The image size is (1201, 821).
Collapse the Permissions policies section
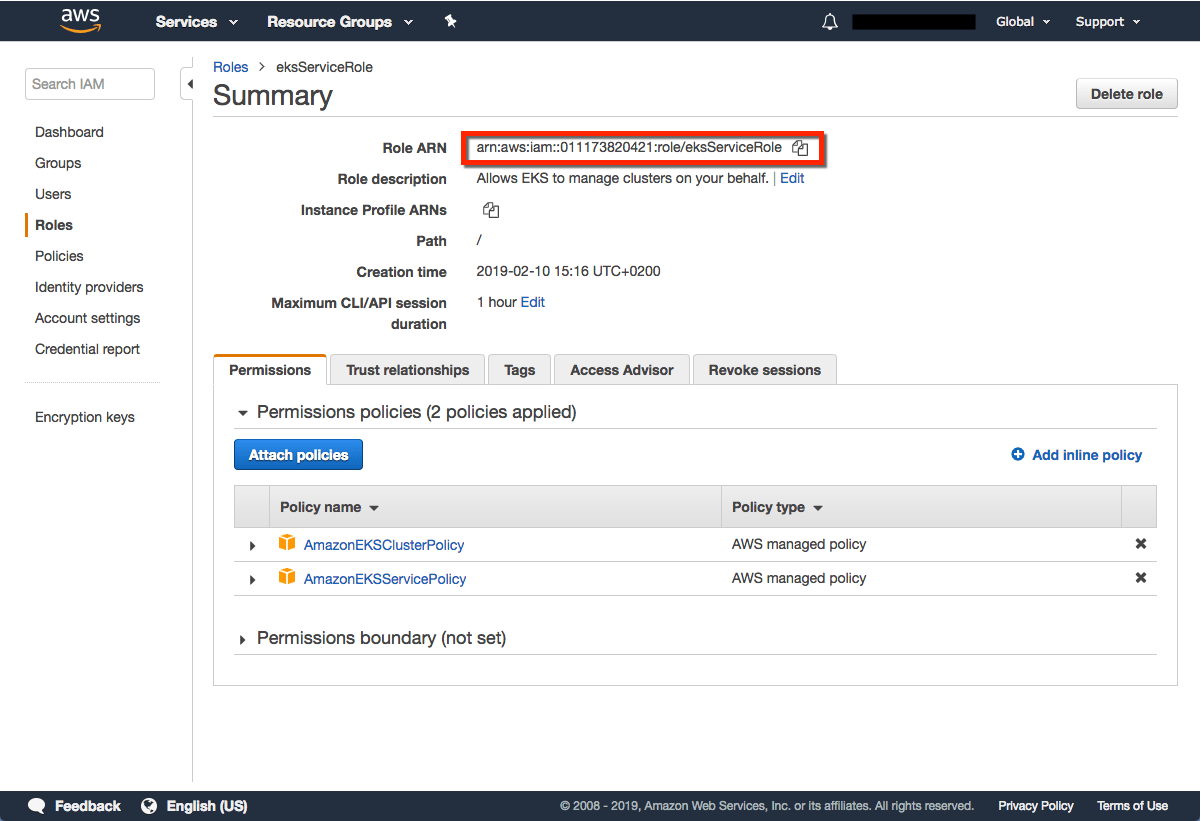pos(242,413)
